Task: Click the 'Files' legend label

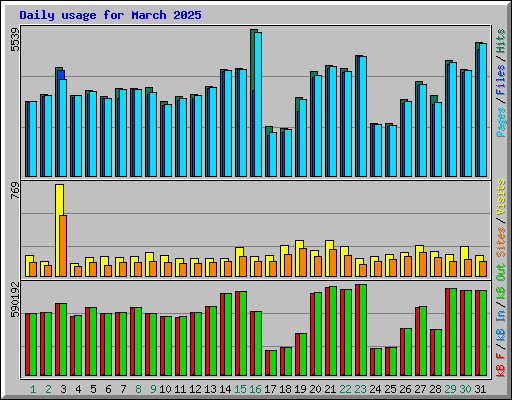Action: tap(500, 80)
